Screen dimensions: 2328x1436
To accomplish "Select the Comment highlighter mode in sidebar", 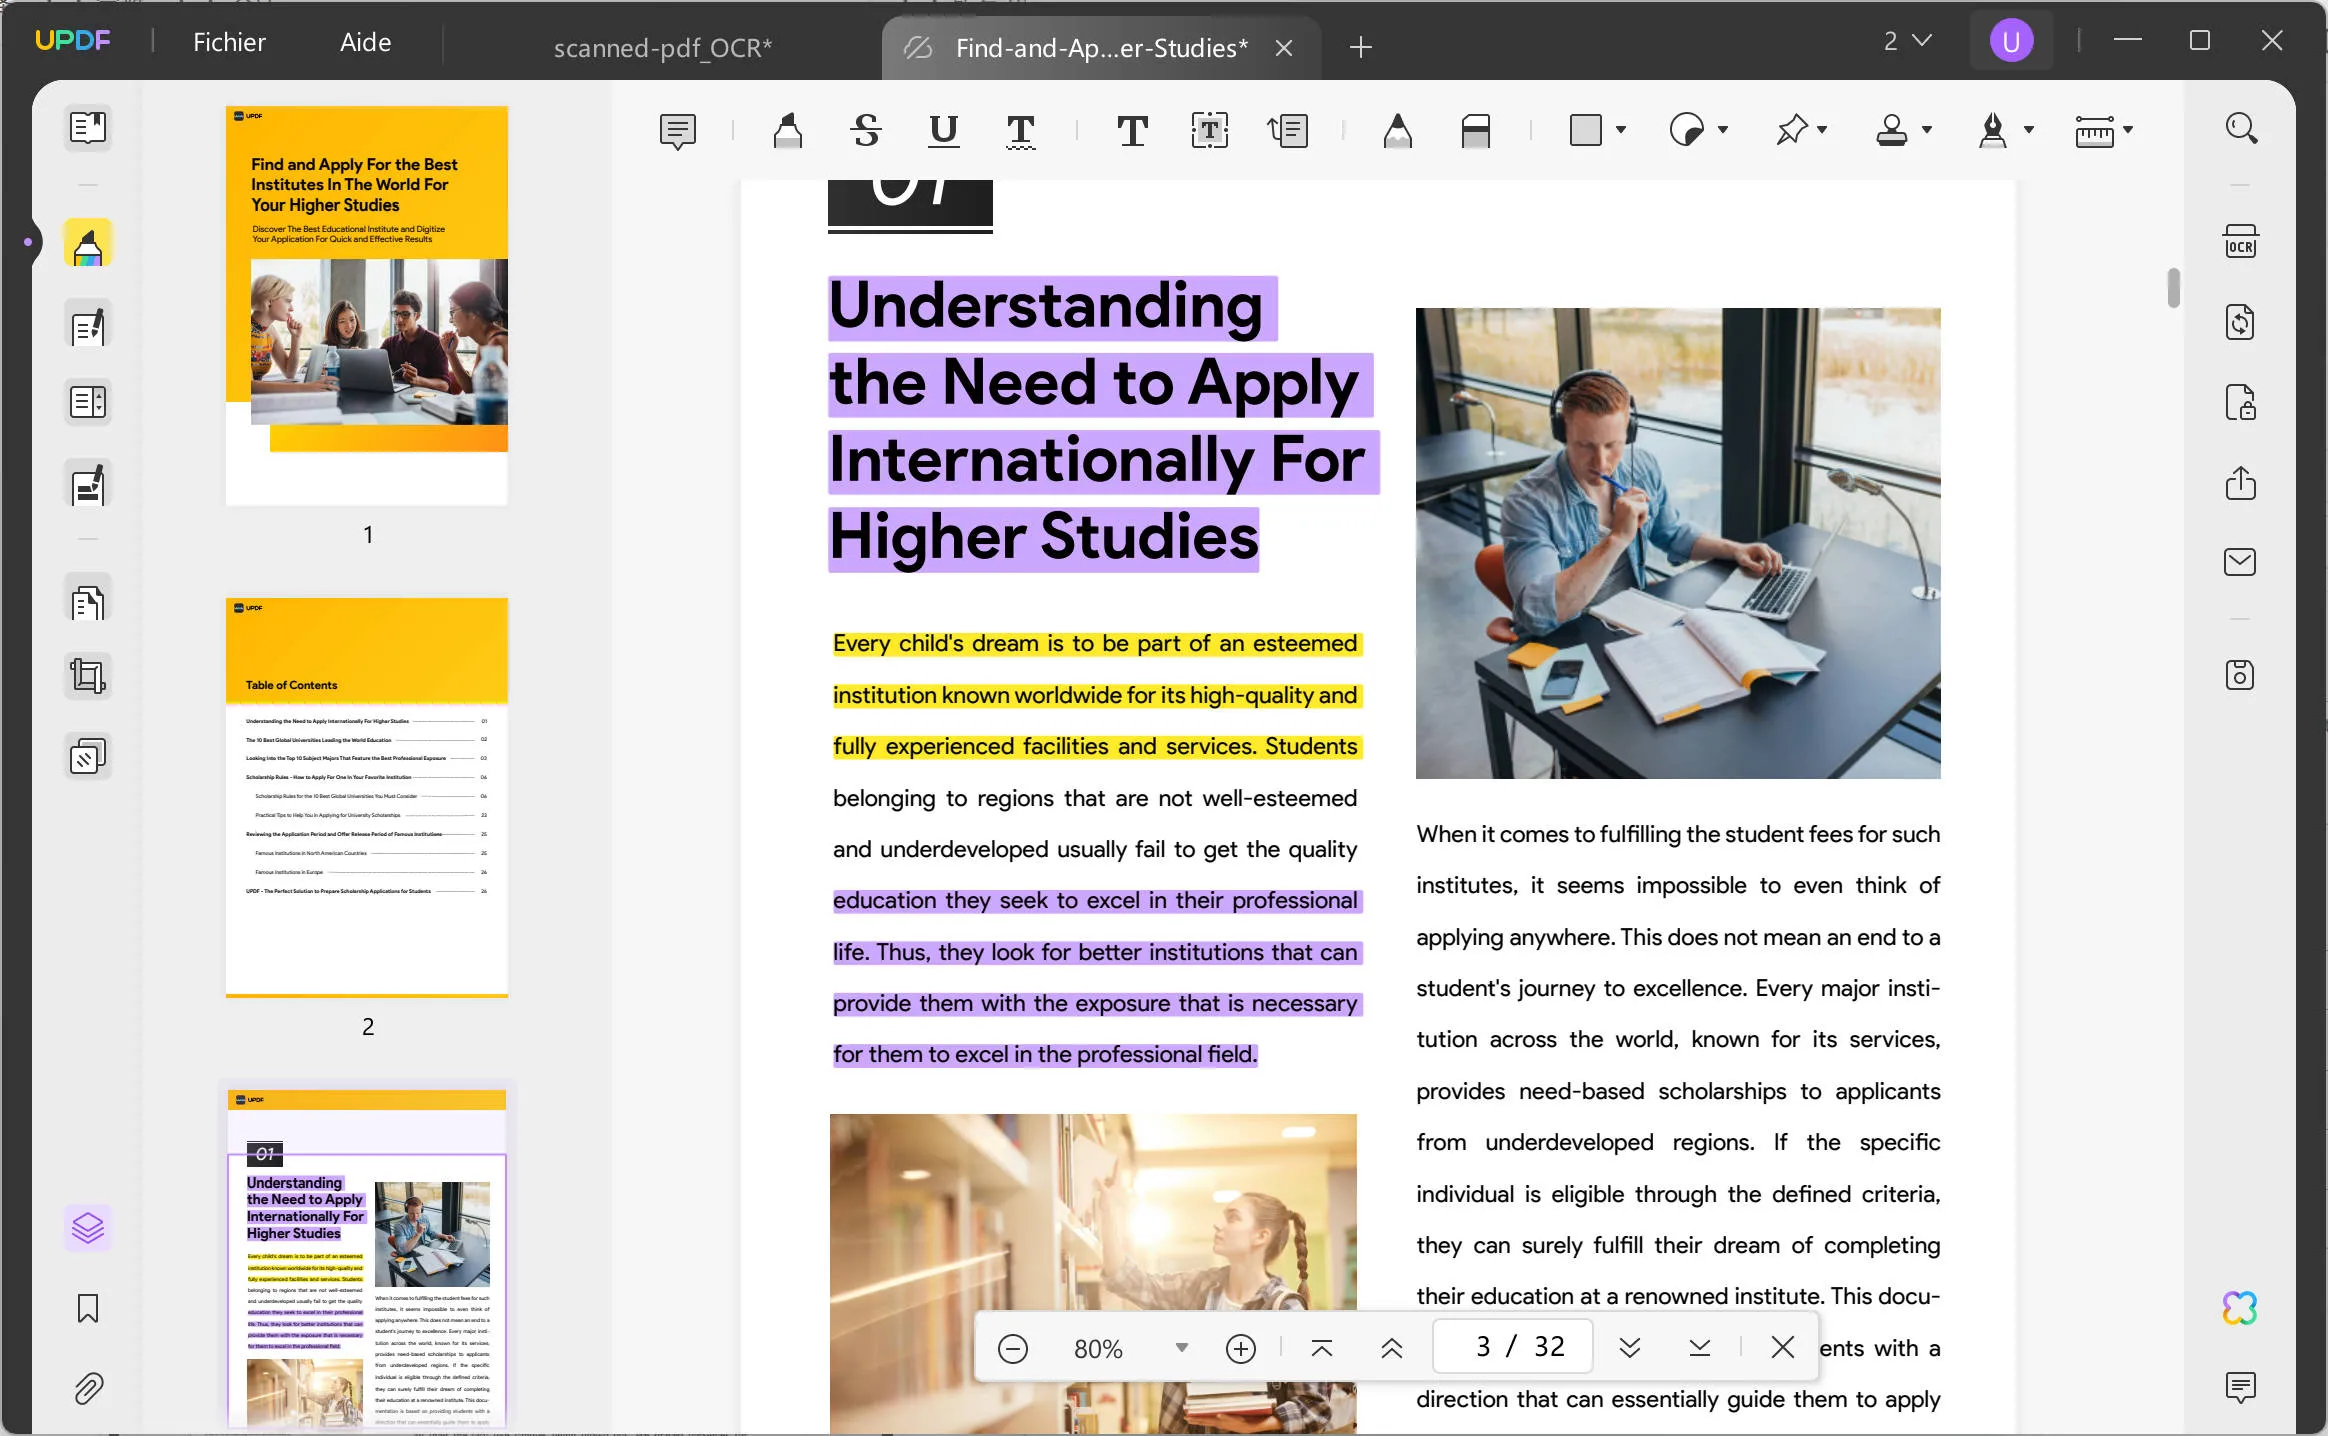I will pos(88,244).
